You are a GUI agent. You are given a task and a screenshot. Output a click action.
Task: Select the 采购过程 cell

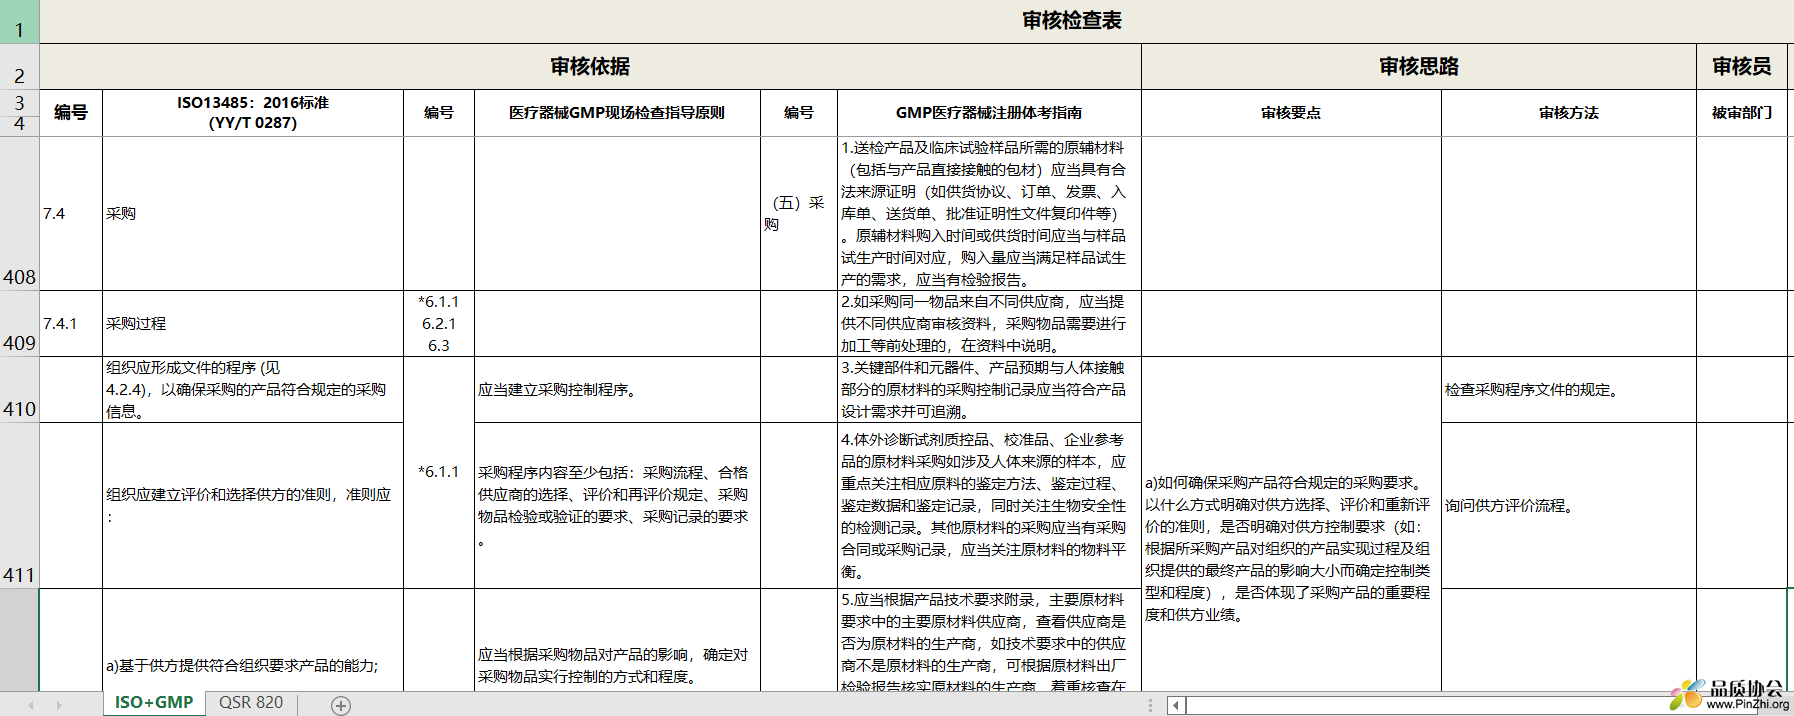coord(253,324)
